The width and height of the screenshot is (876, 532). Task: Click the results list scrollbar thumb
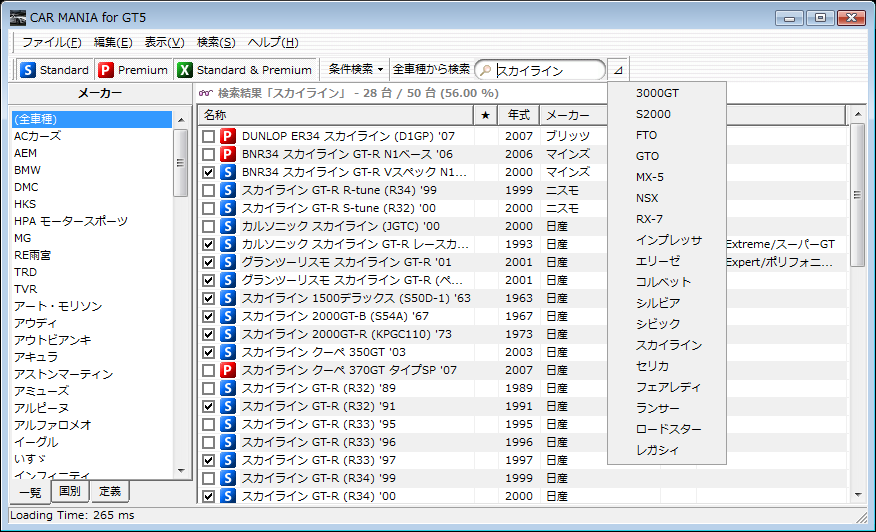tap(857, 195)
